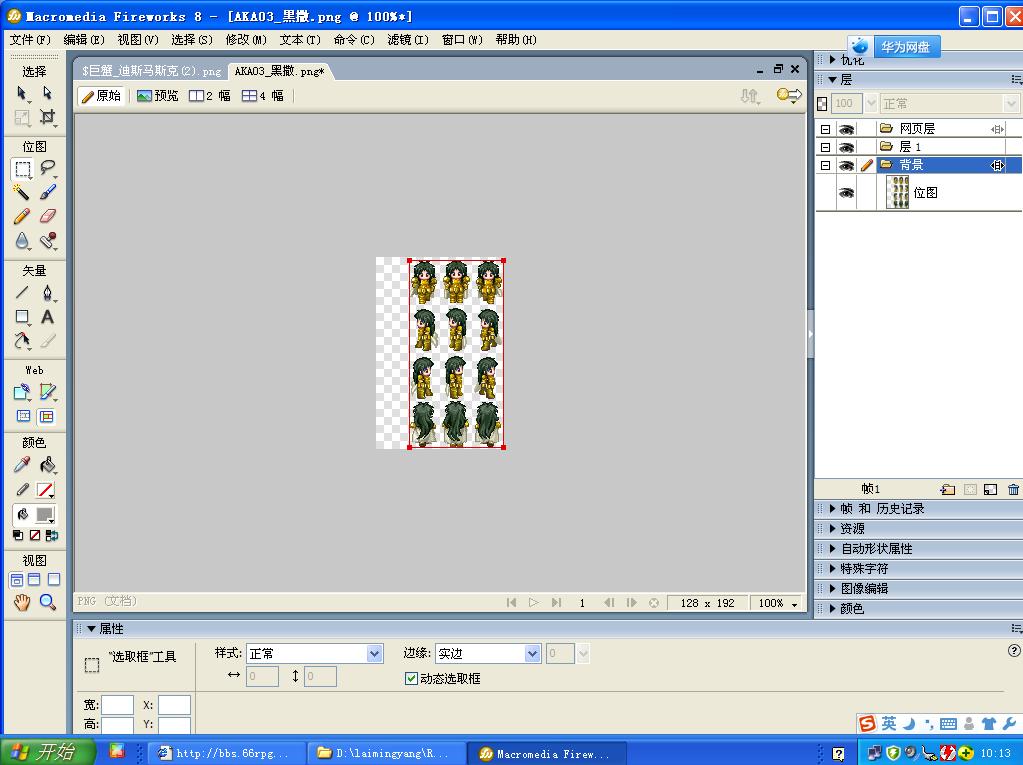Switch to the $巨蟹_迪斯马斯克 document tab

151,70
